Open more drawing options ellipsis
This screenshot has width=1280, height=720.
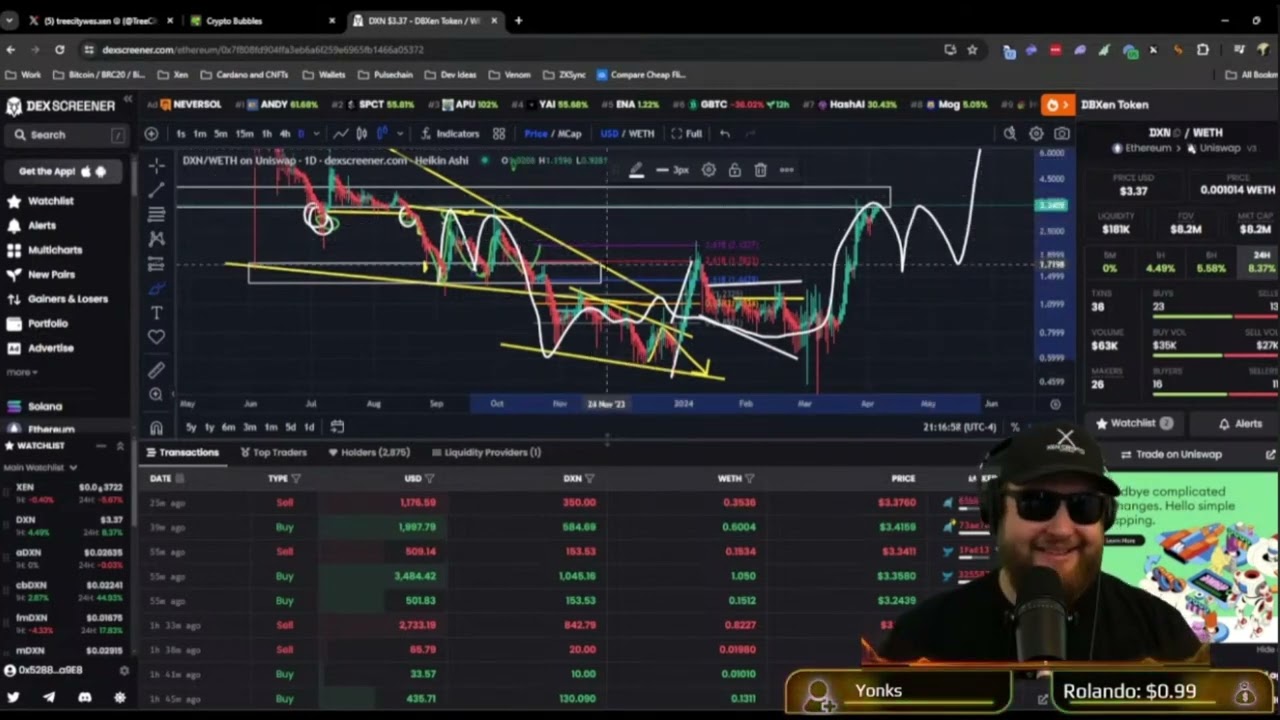(x=786, y=170)
